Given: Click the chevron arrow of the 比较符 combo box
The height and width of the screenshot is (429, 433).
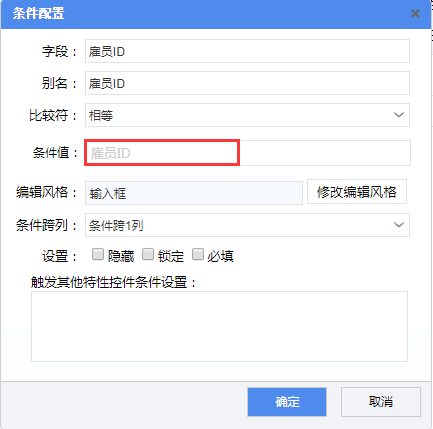Looking at the screenshot, I should 399,115.
